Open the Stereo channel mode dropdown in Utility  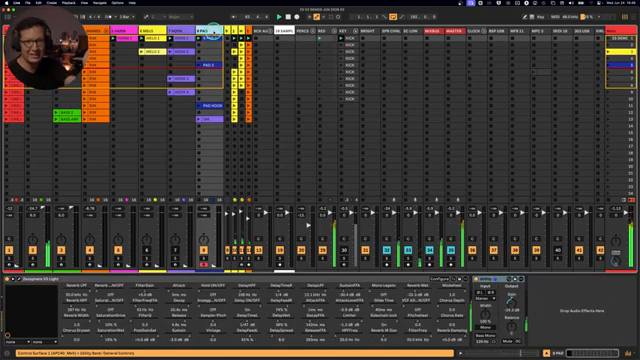485,298
